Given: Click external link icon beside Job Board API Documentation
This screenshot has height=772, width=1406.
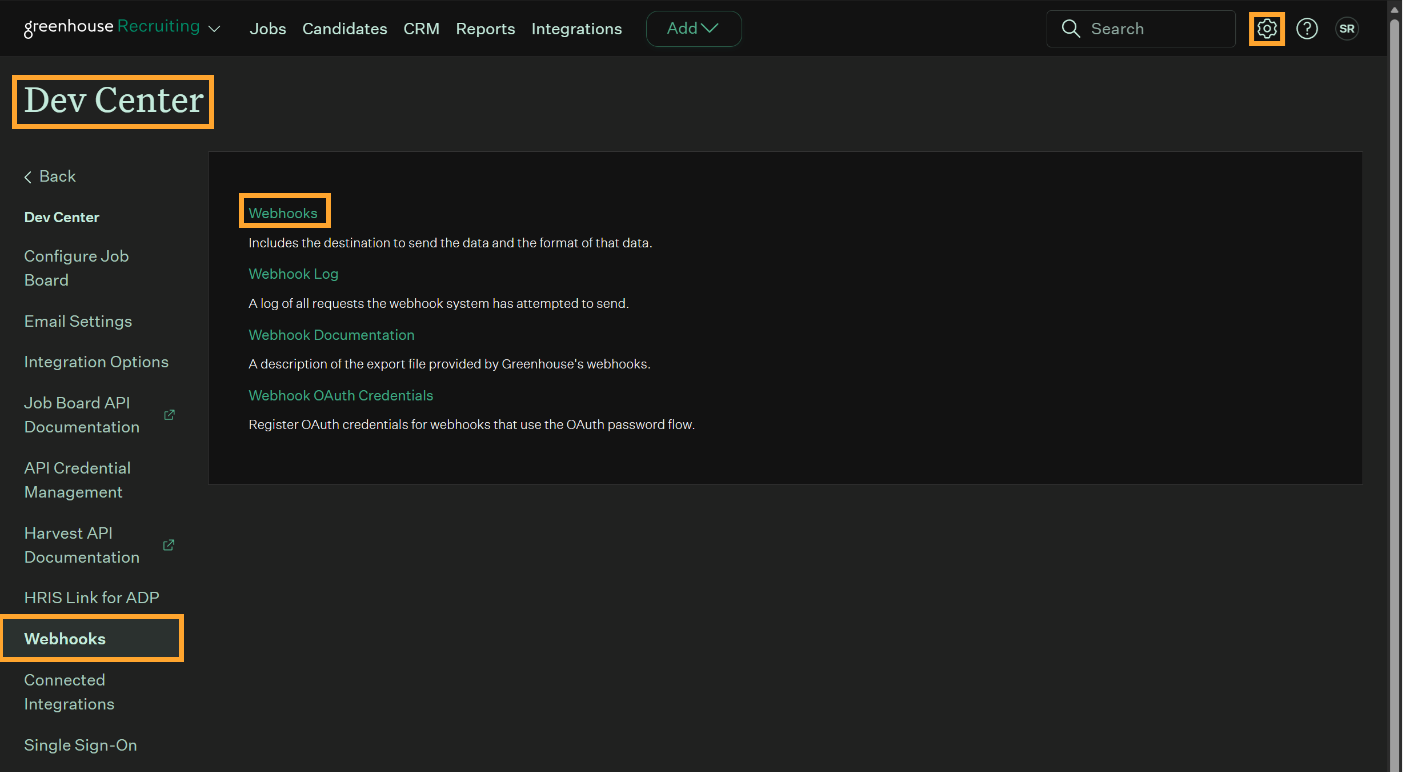Looking at the screenshot, I should coord(169,415).
